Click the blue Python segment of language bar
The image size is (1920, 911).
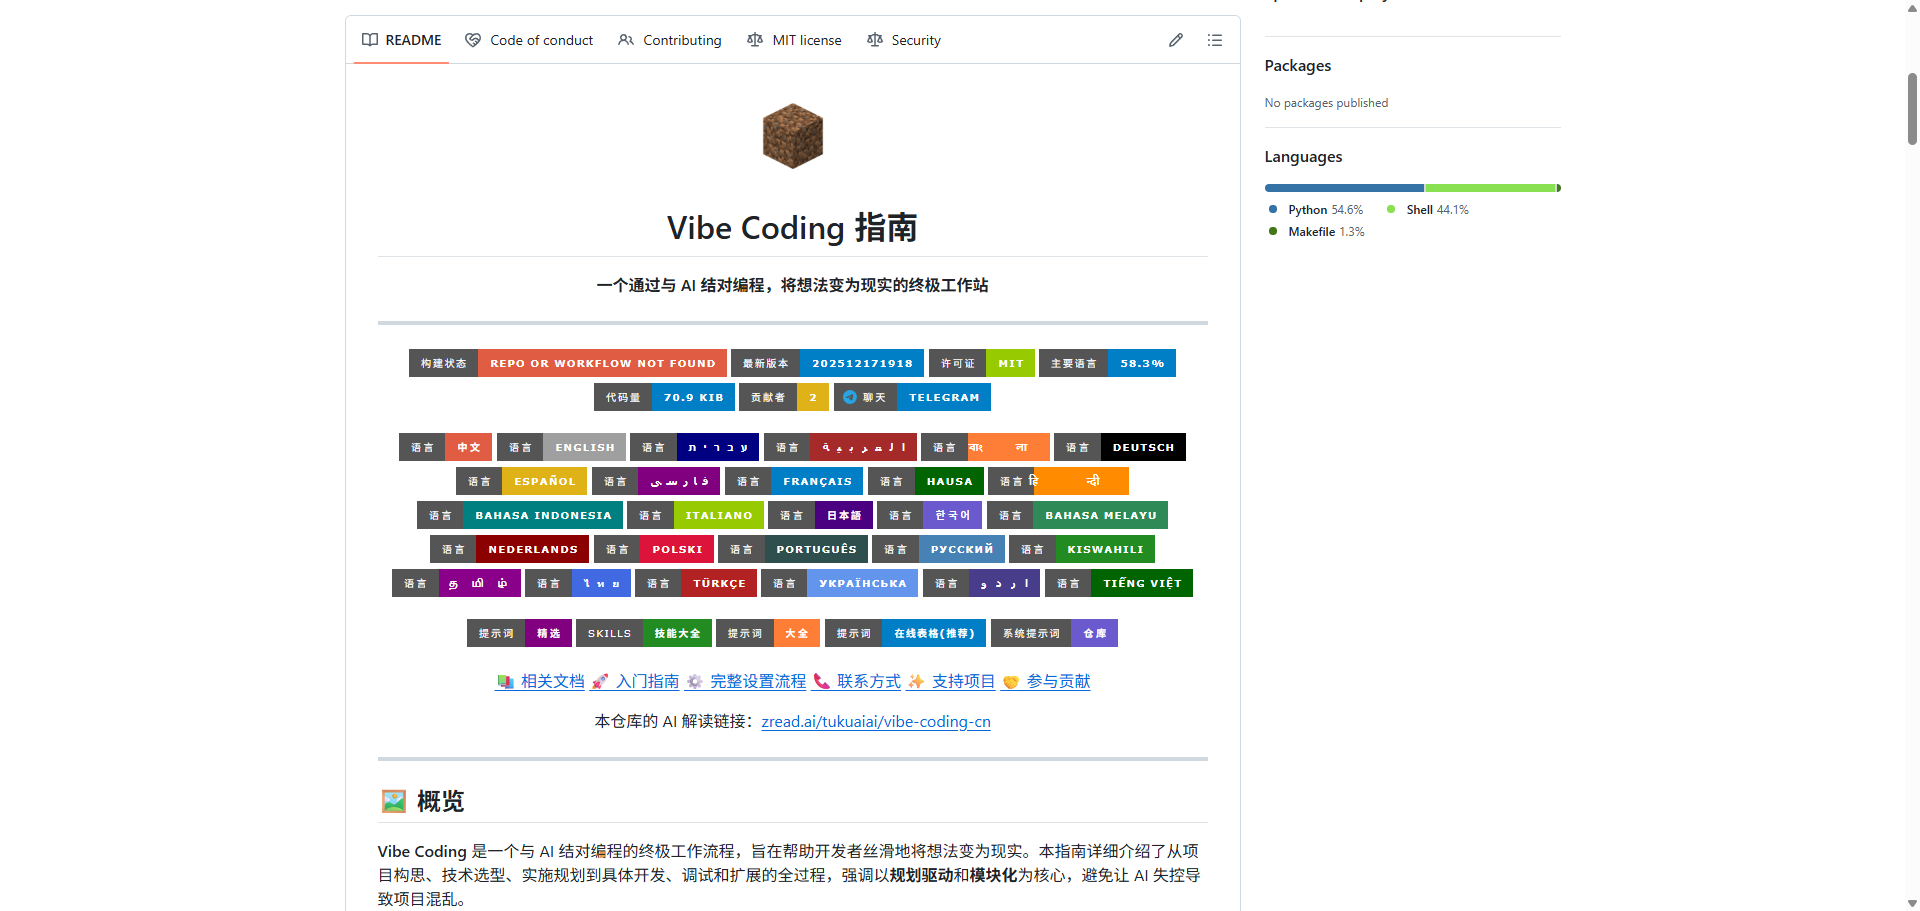click(x=1344, y=188)
